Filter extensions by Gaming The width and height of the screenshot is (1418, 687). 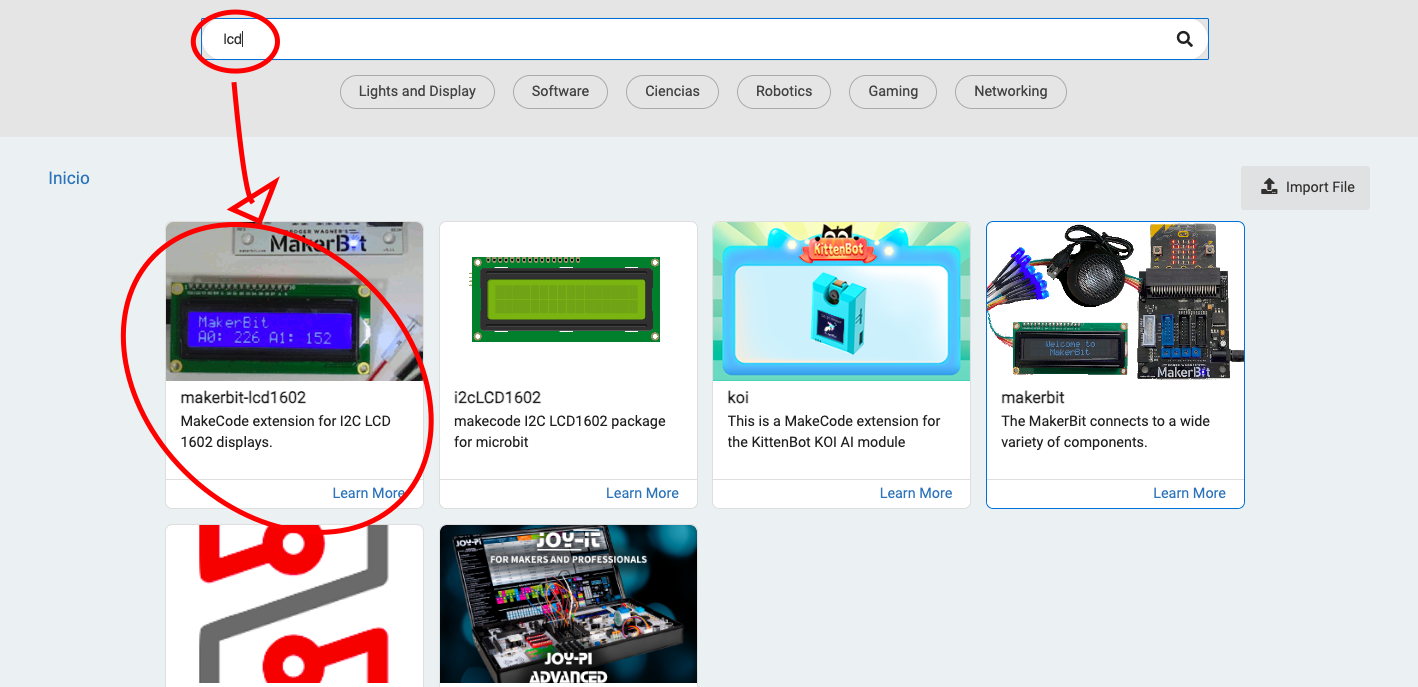(x=892, y=91)
